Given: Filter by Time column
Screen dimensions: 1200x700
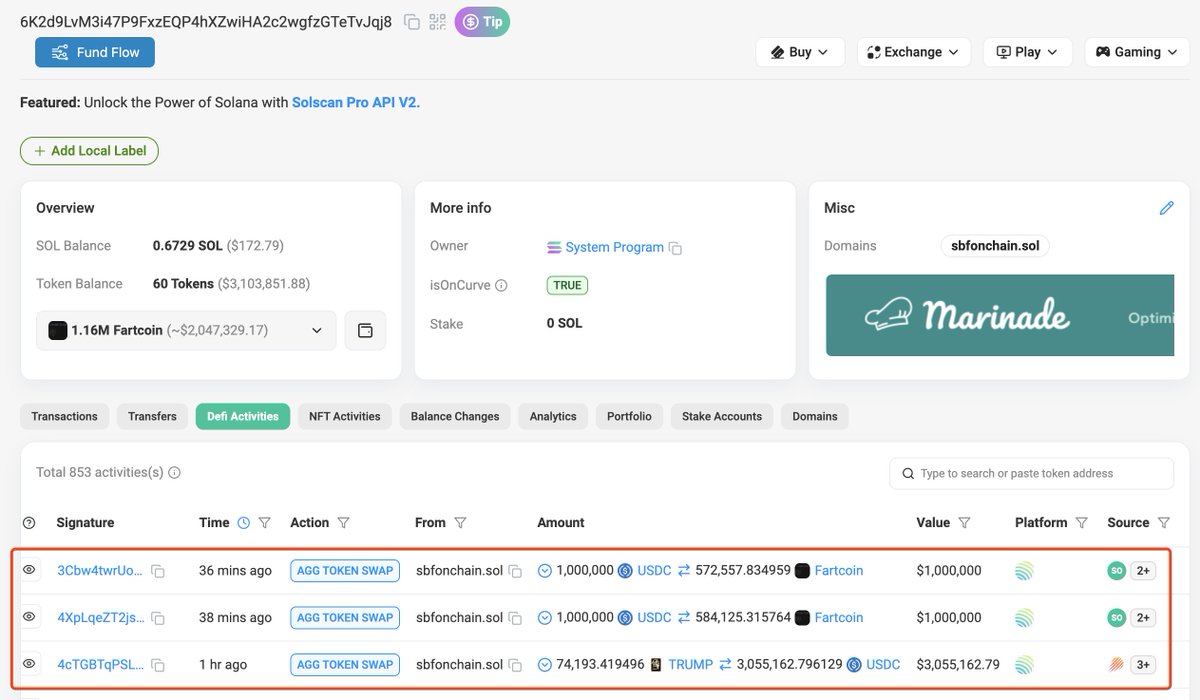Looking at the screenshot, I should click(x=265, y=523).
